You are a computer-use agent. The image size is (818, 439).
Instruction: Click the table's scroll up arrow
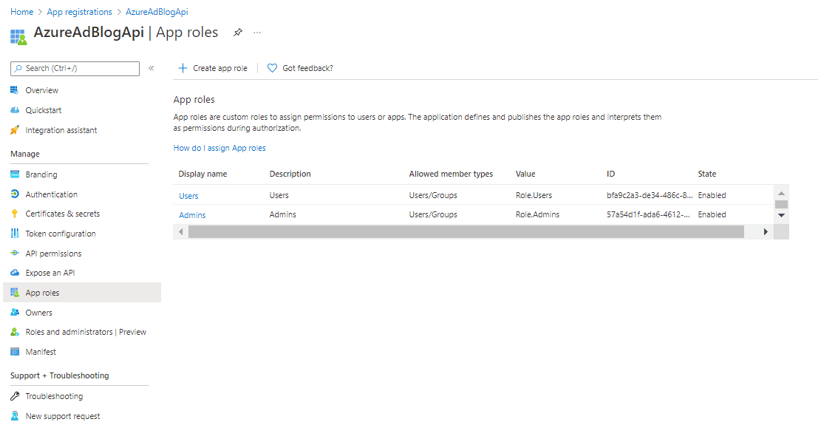pyautogui.click(x=781, y=193)
